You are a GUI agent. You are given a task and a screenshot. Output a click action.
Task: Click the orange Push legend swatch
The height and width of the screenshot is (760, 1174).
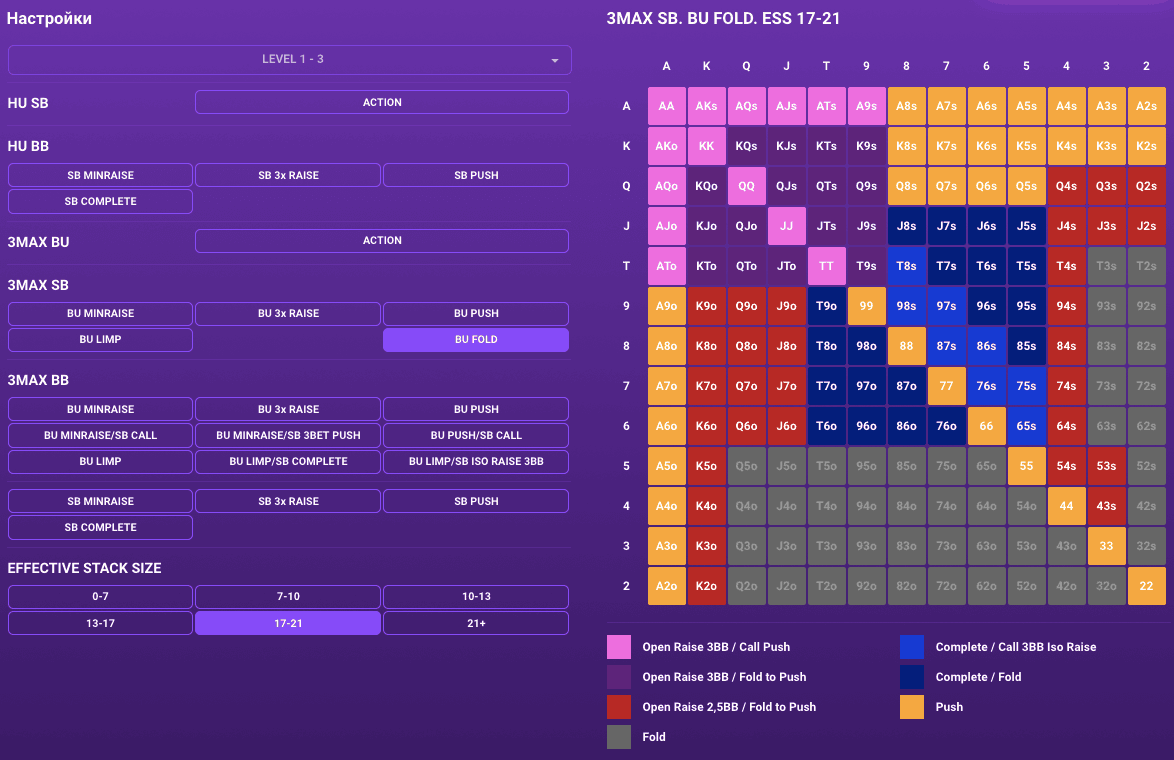pos(911,707)
